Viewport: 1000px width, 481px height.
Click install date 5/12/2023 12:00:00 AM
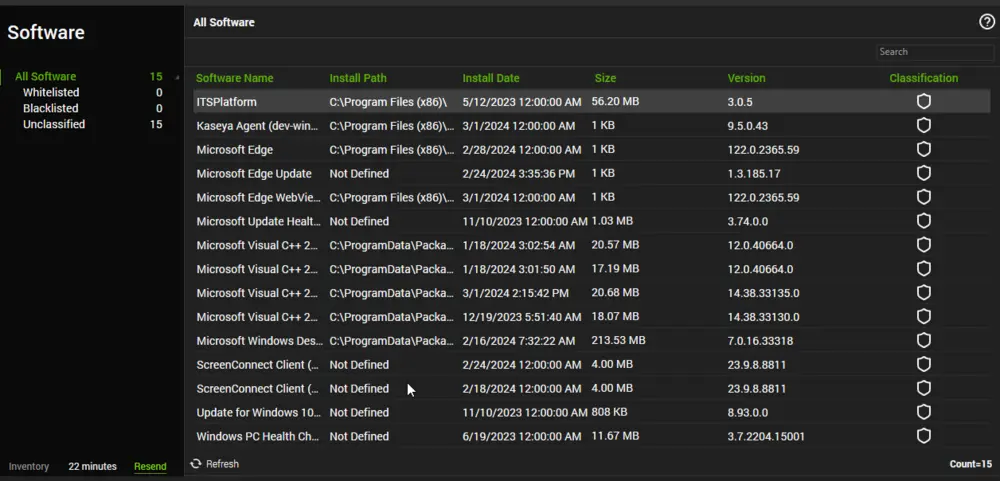tap(522, 102)
